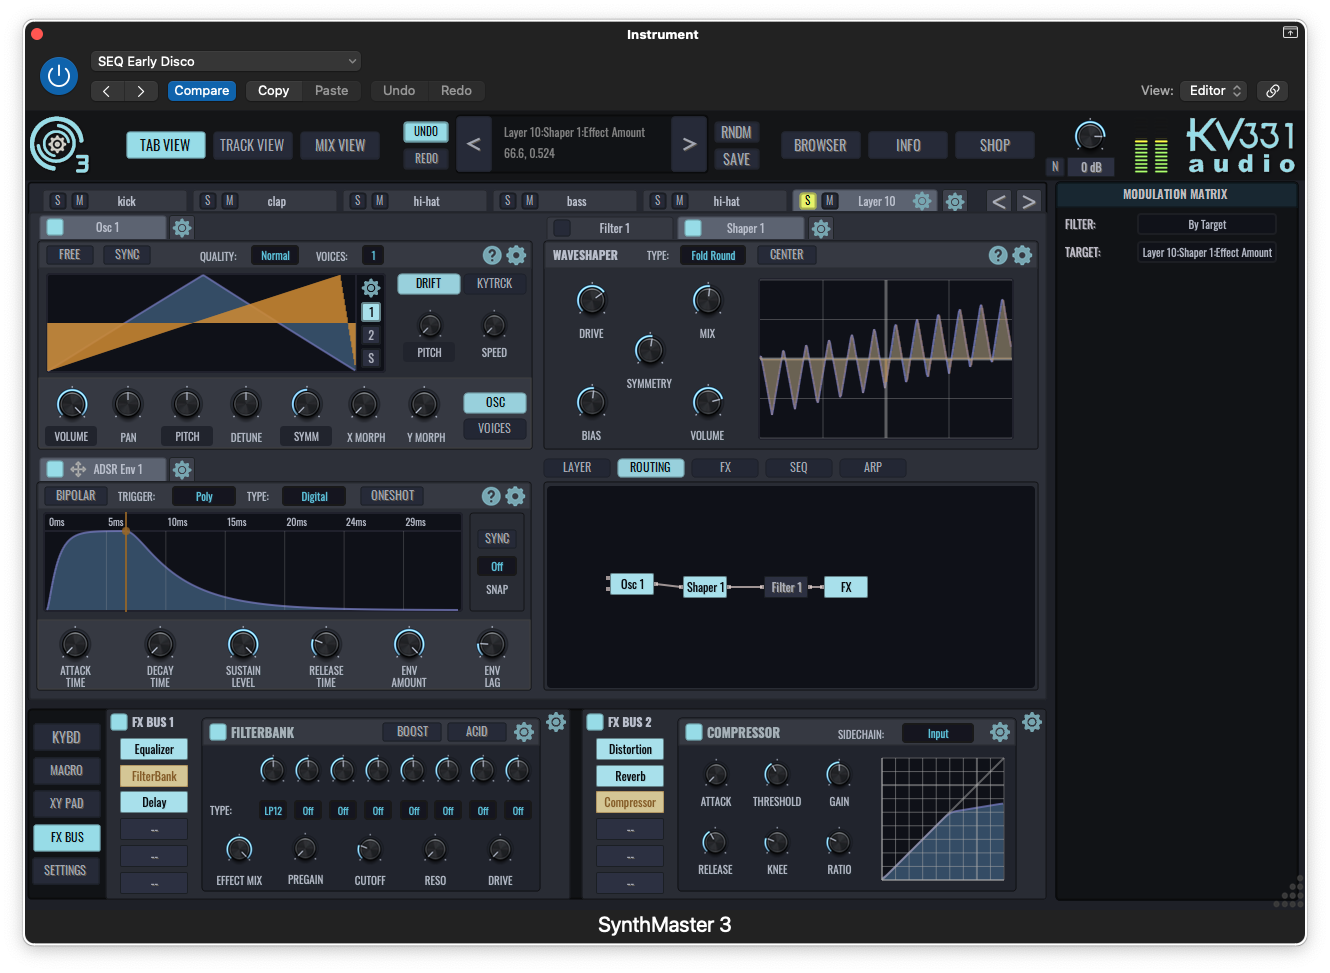Image resolution: width=1330 pixels, height=973 pixels.
Task: Click the link icon next to View selector
Action: click(x=1272, y=90)
